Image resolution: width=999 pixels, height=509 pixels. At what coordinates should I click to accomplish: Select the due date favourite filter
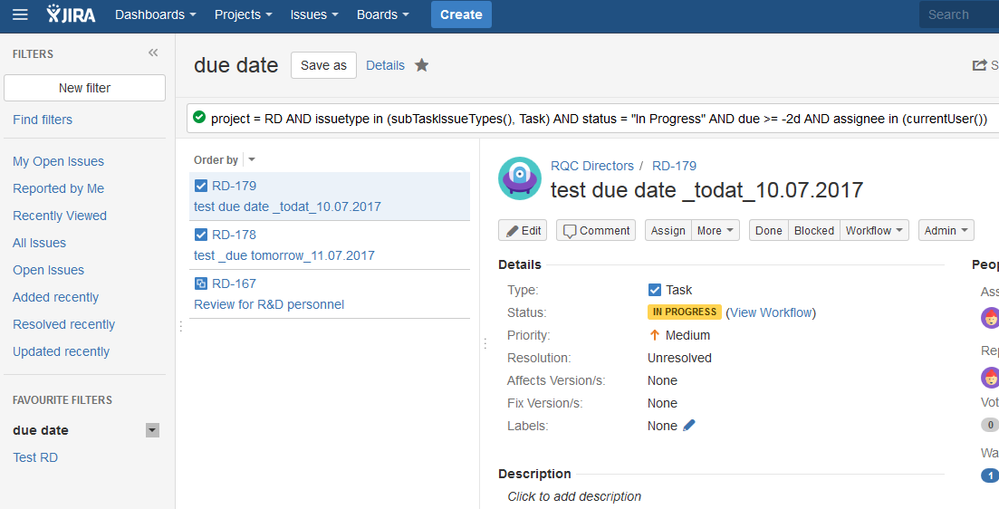(41, 431)
